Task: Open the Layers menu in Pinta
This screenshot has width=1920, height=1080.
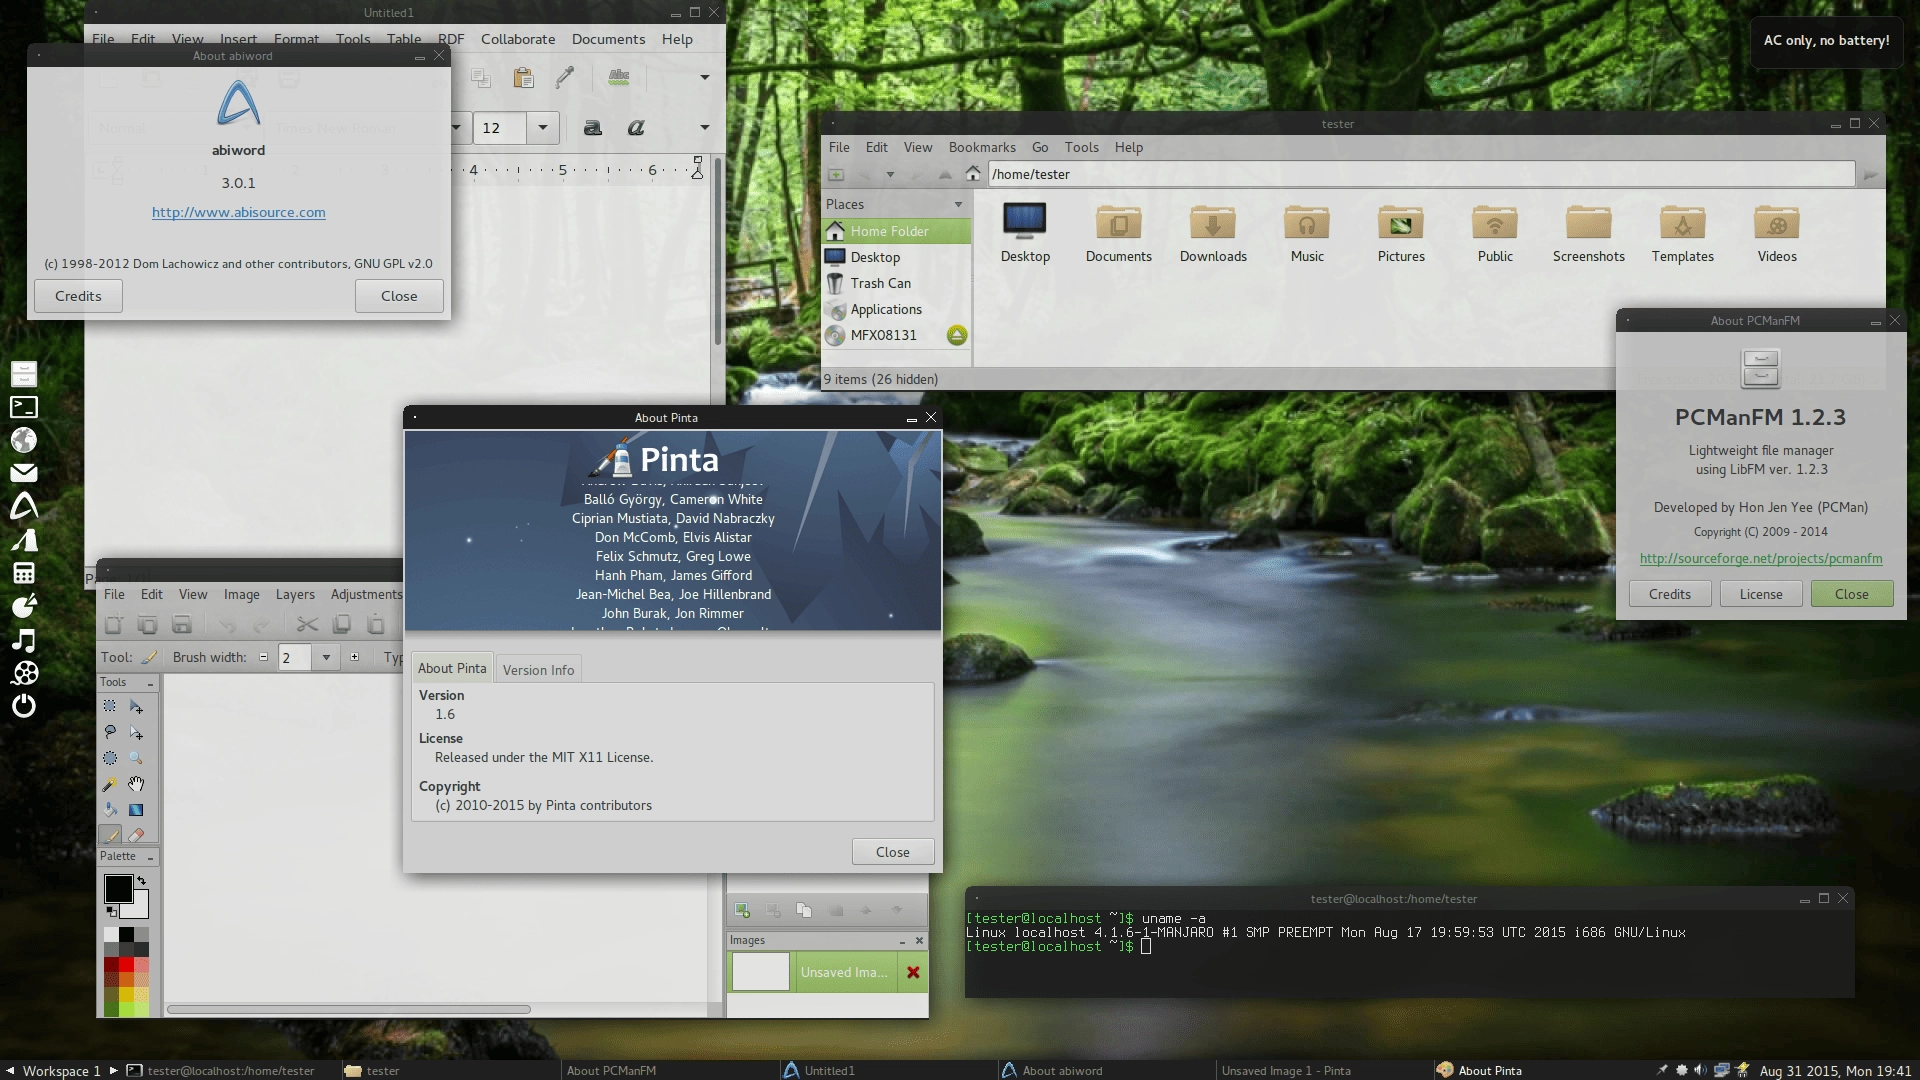Action: 295,594
